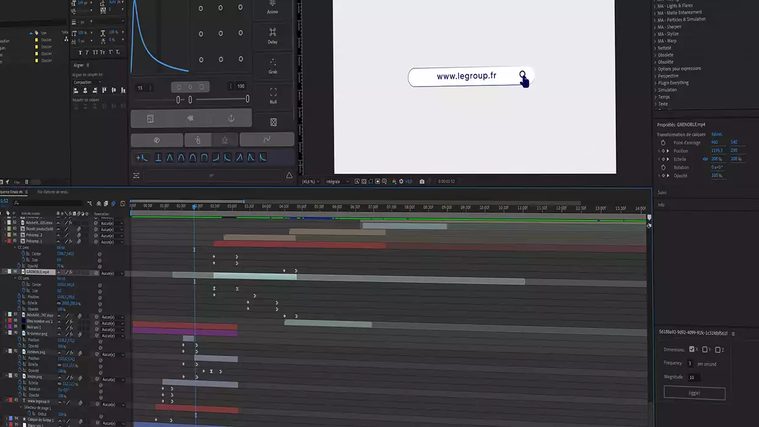The width and height of the screenshot is (759, 427).
Task: Click the first faux-bold text style icon
Action: click(x=80, y=52)
